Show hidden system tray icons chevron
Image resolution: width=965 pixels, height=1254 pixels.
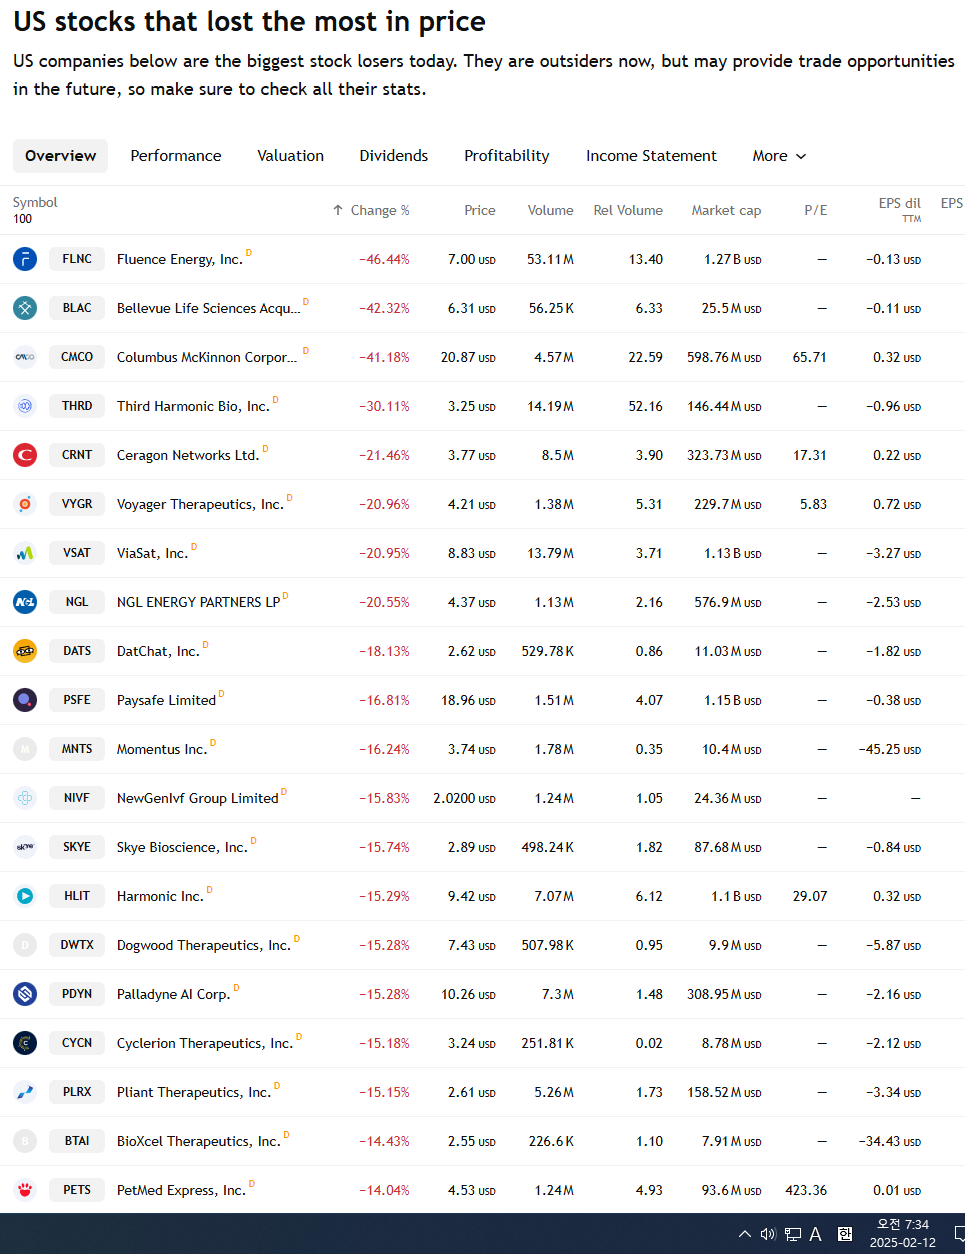tap(744, 1234)
